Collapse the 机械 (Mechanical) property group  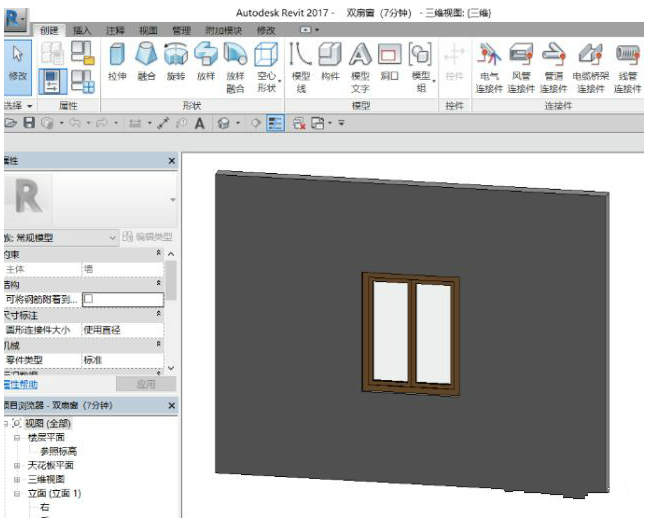158,344
